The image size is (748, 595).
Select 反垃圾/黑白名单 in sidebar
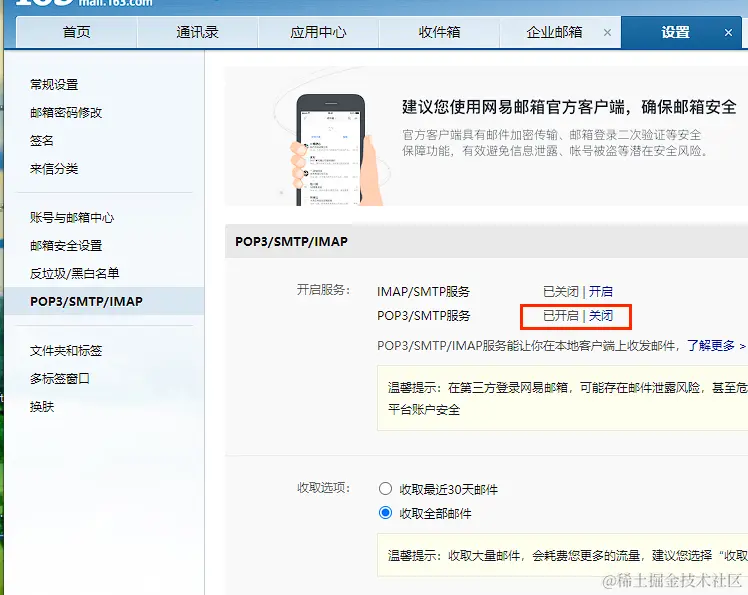tap(74, 273)
